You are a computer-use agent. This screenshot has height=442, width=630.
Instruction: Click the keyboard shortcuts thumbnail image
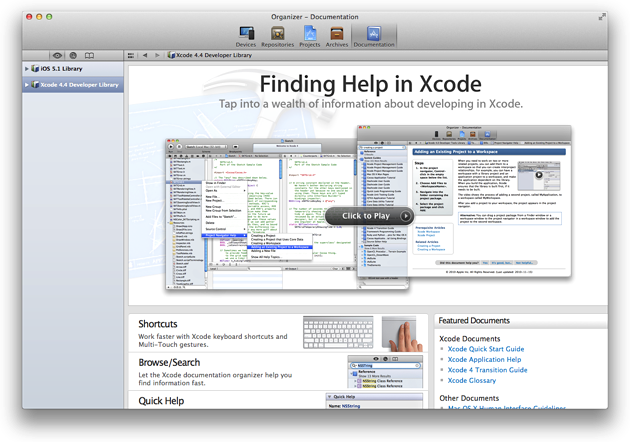(338, 332)
